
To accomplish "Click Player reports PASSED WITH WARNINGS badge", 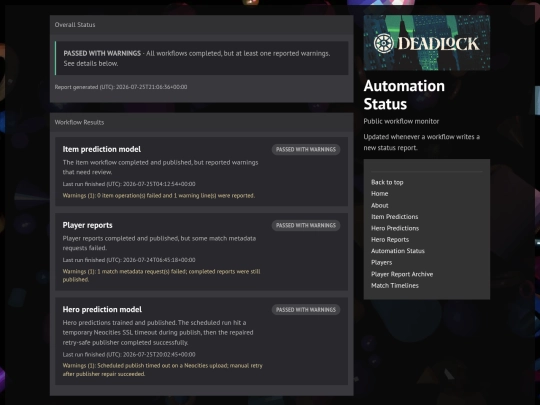I will [x=306, y=226].
